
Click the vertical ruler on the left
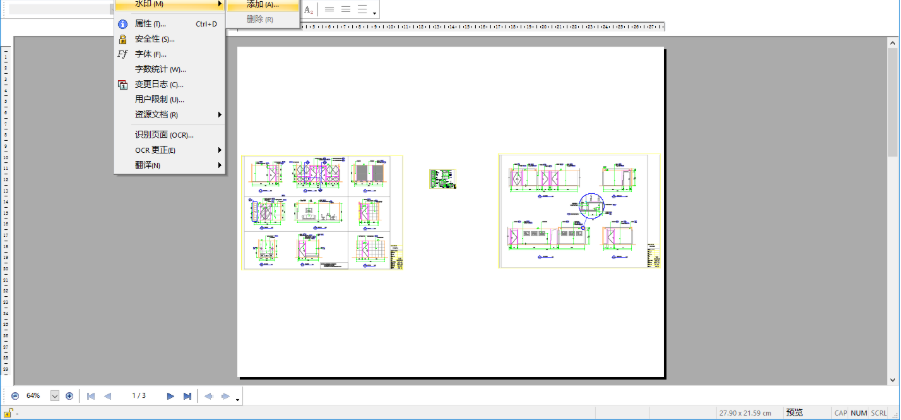tap(6, 212)
